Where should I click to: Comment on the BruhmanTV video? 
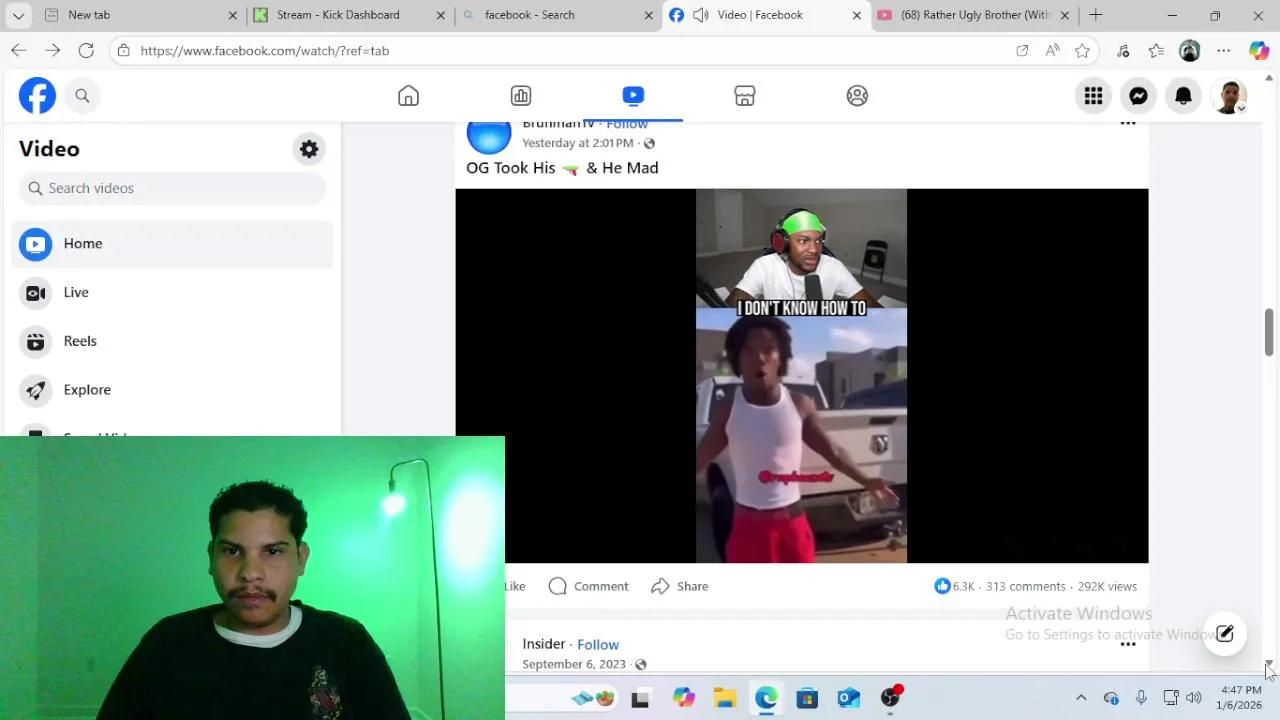[588, 586]
